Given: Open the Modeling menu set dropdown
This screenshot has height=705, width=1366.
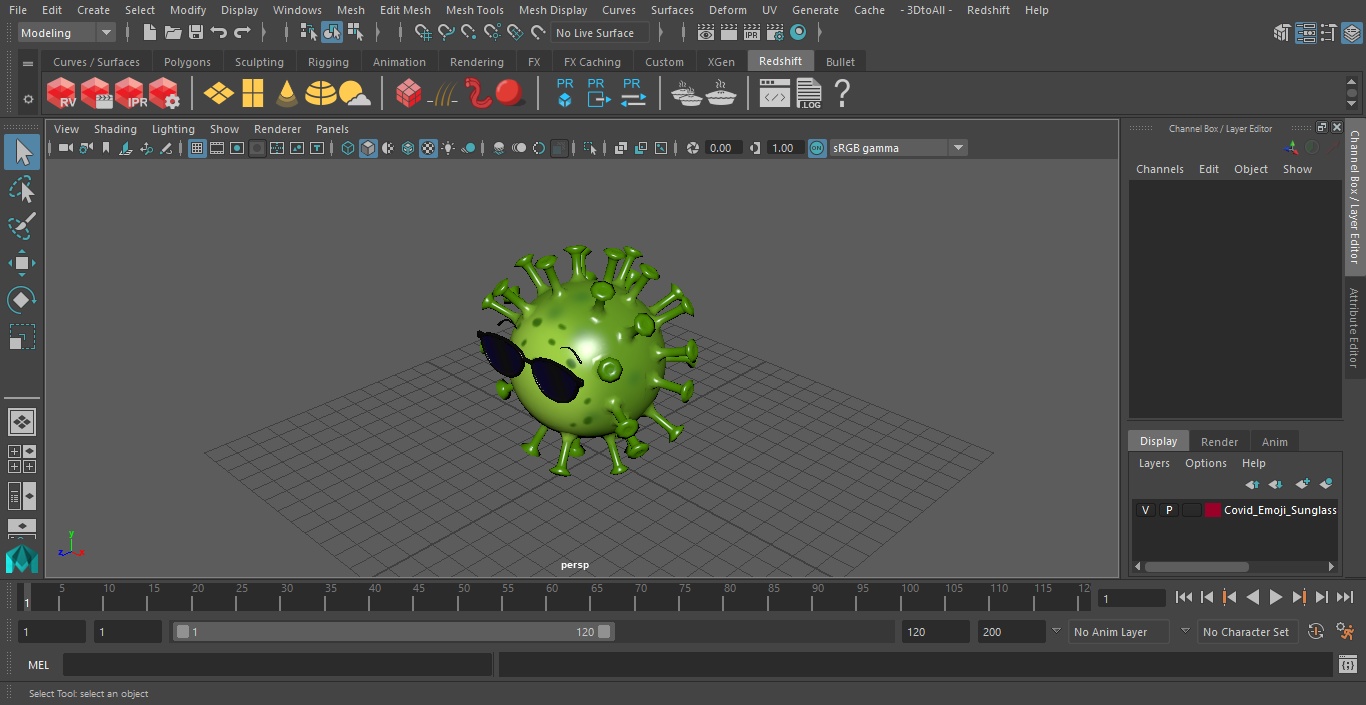Looking at the screenshot, I should (x=67, y=33).
